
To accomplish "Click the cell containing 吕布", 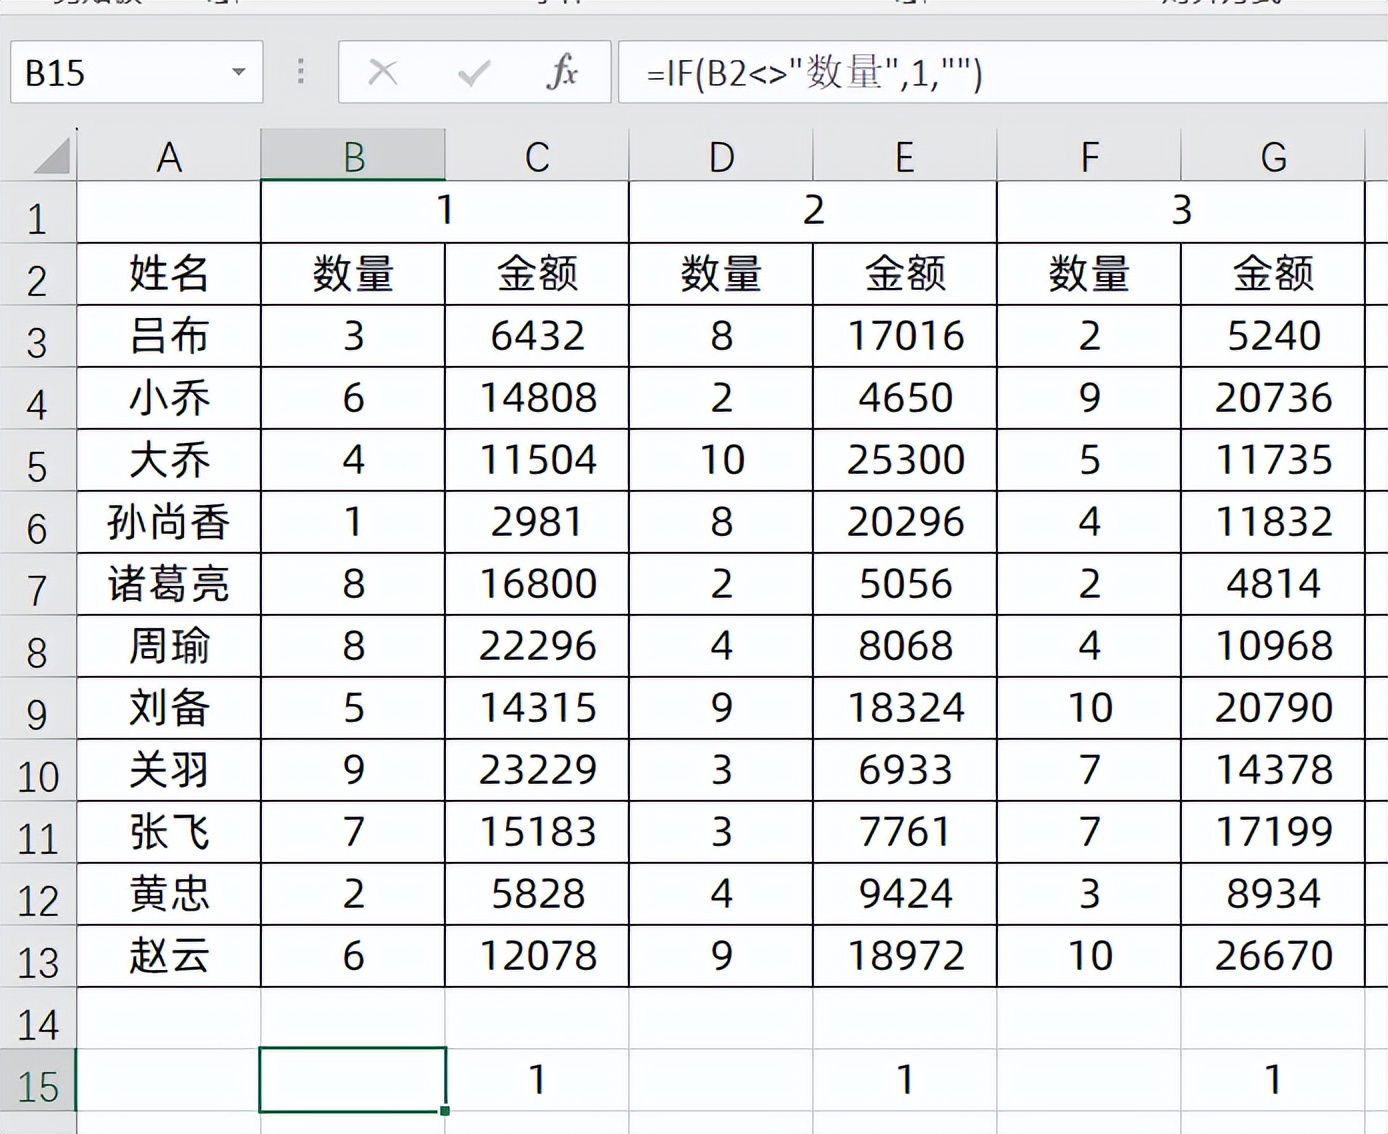I will (x=168, y=337).
